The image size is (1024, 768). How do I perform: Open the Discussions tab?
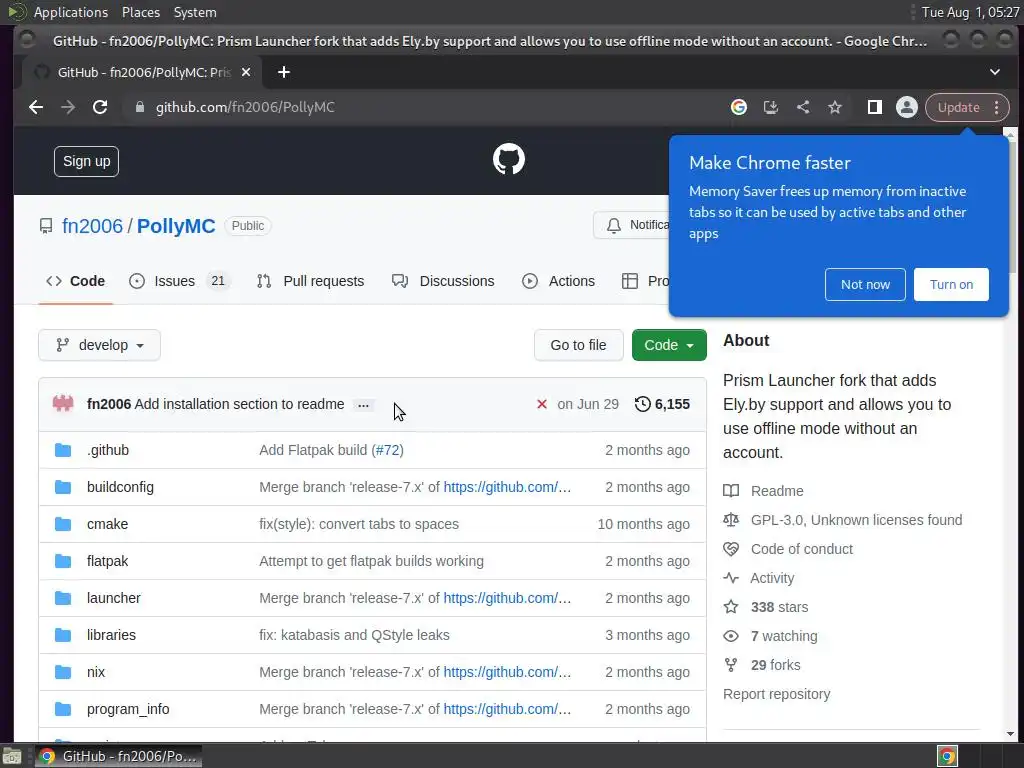pos(443,281)
